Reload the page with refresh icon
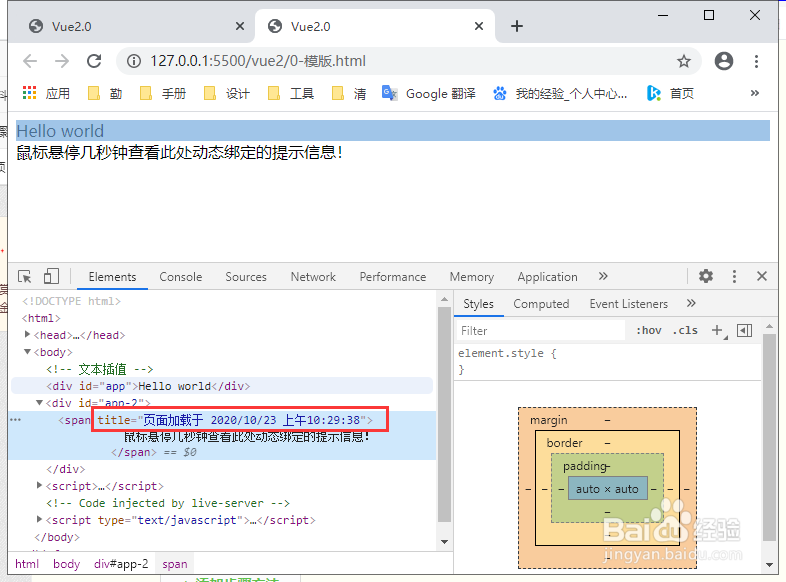The image size is (786, 582). click(x=94, y=61)
